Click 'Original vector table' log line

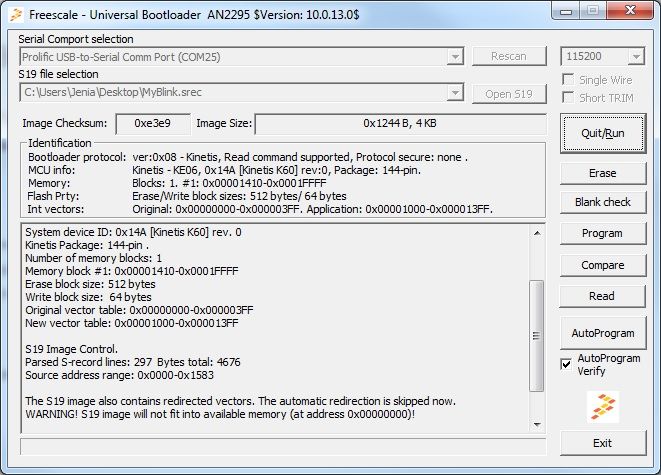click(139, 311)
